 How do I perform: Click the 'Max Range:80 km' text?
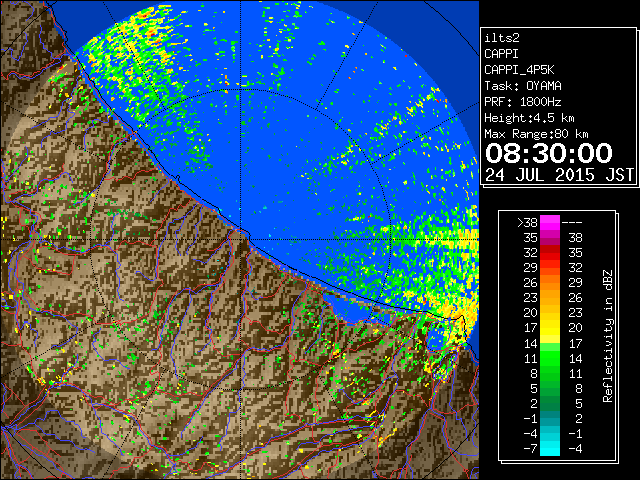[x=536, y=134]
